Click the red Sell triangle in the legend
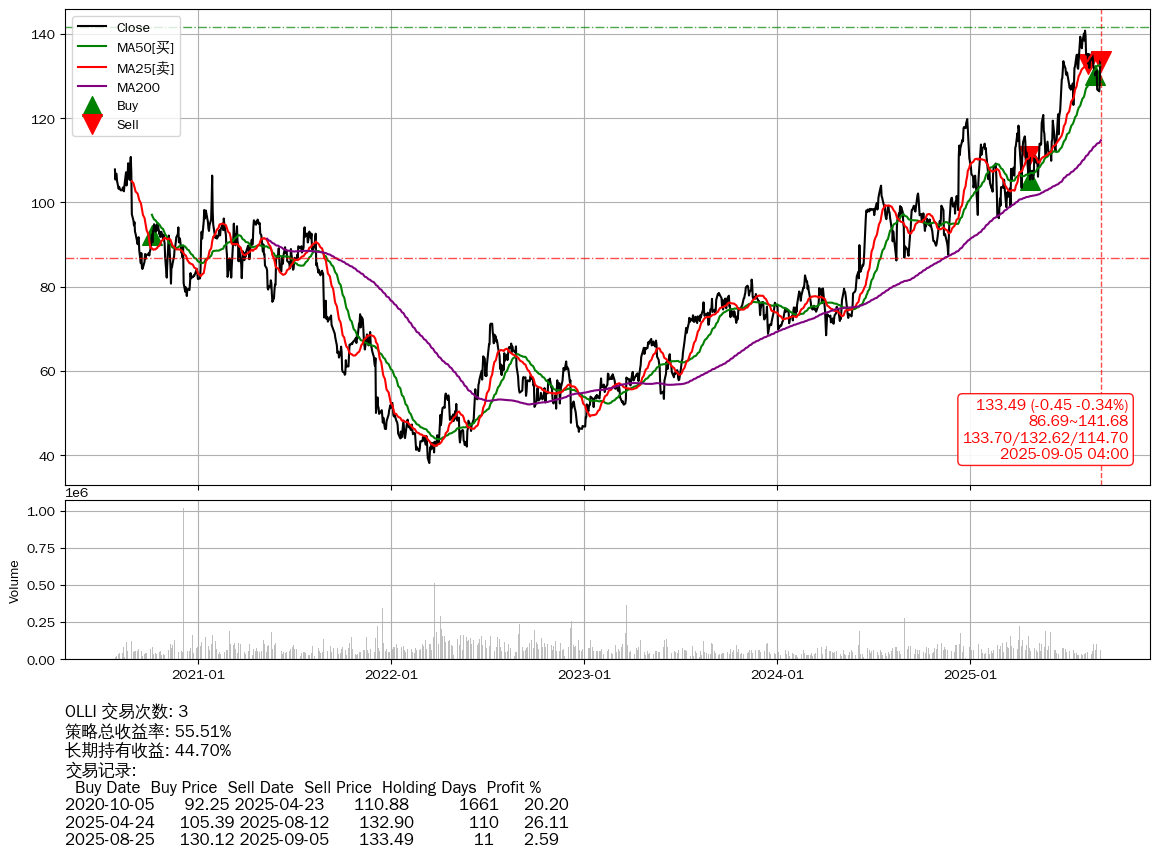Image resolution: width=1160 pixels, height=857 pixels. click(92, 124)
